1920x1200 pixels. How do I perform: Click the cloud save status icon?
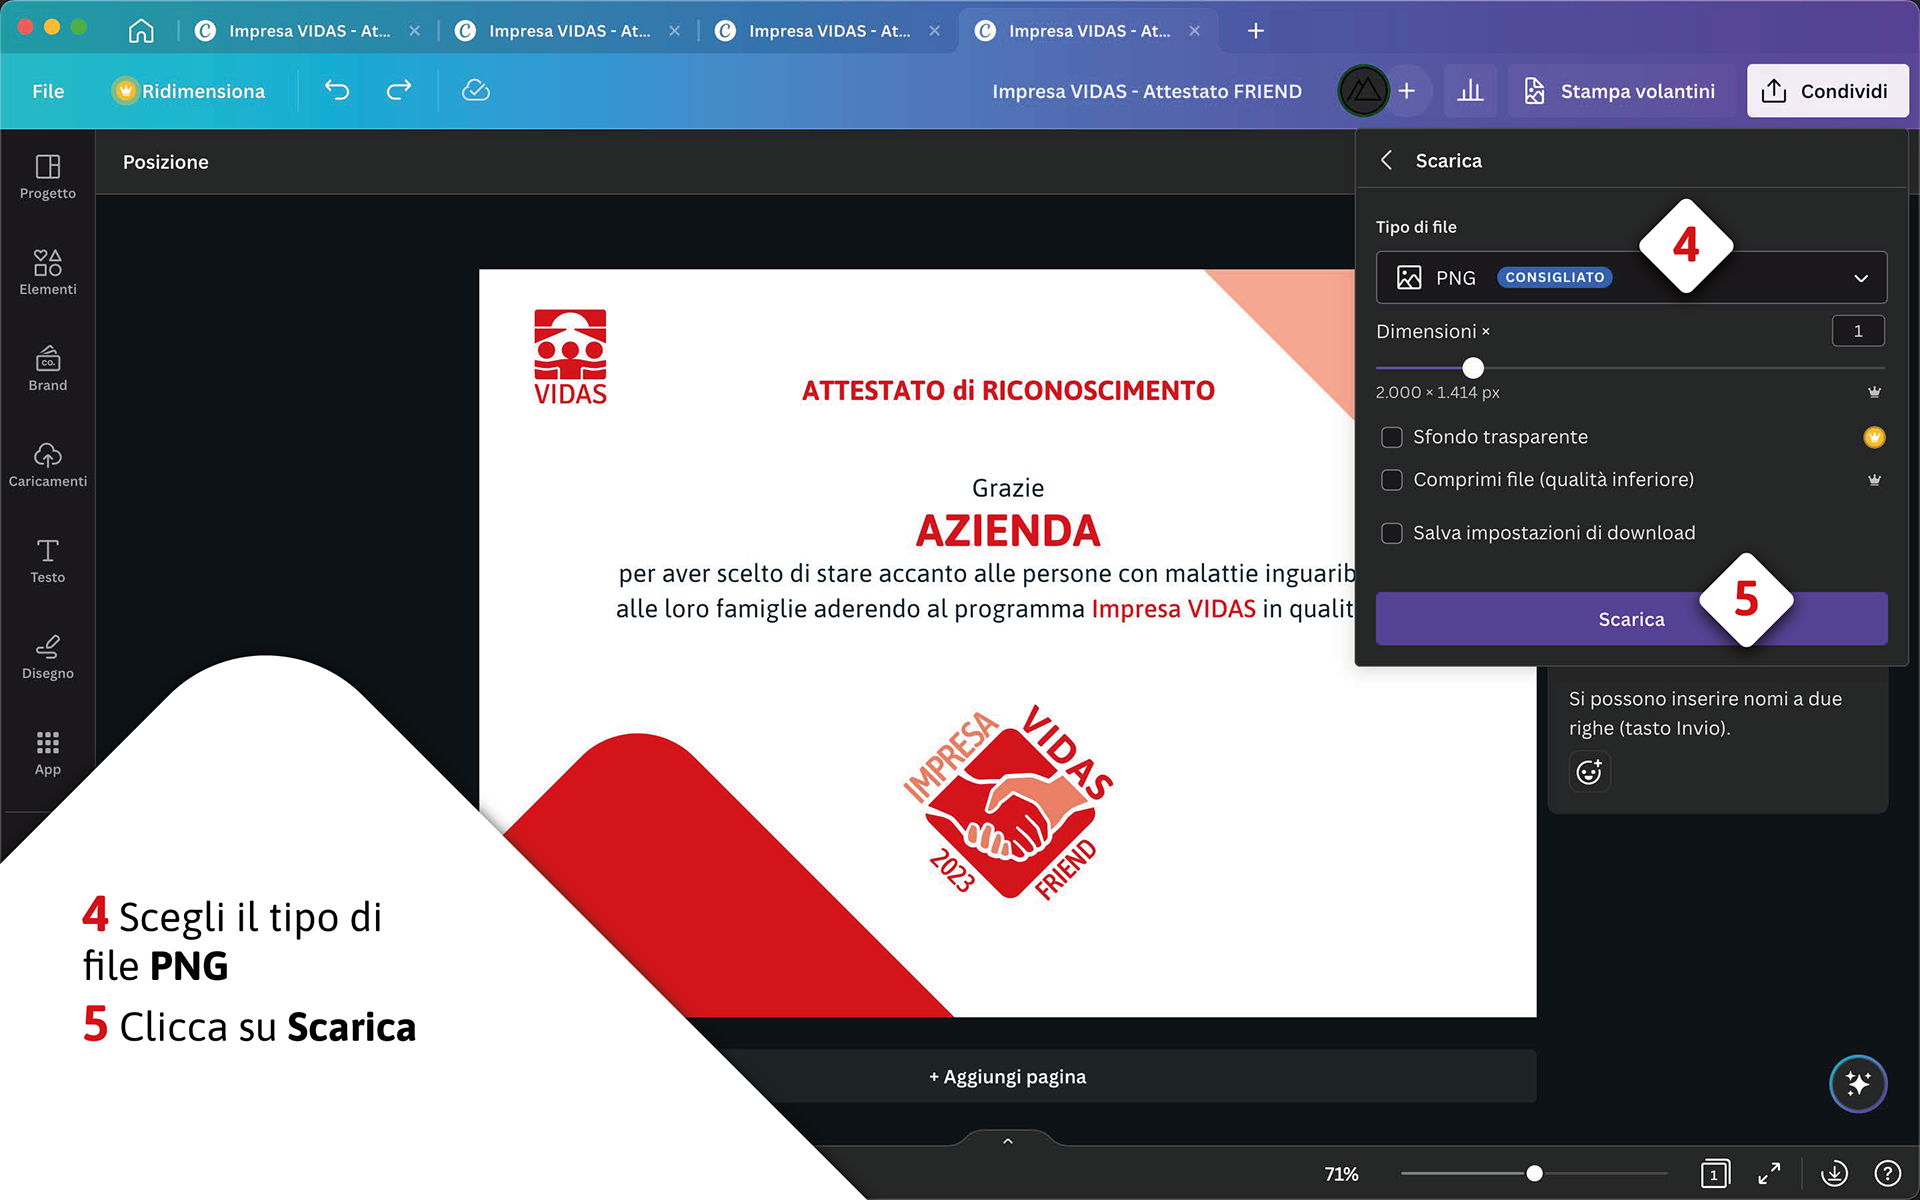[476, 91]
